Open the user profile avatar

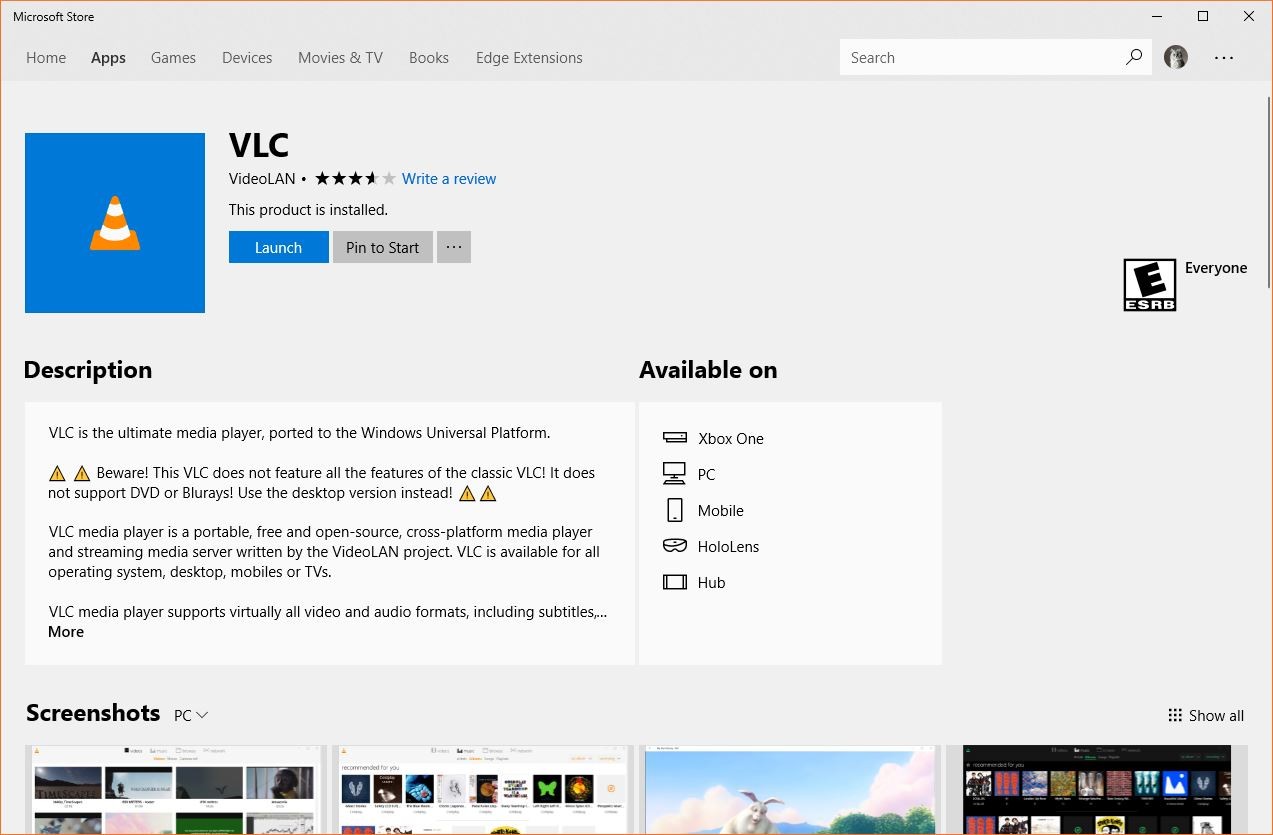click(1176, 57)
